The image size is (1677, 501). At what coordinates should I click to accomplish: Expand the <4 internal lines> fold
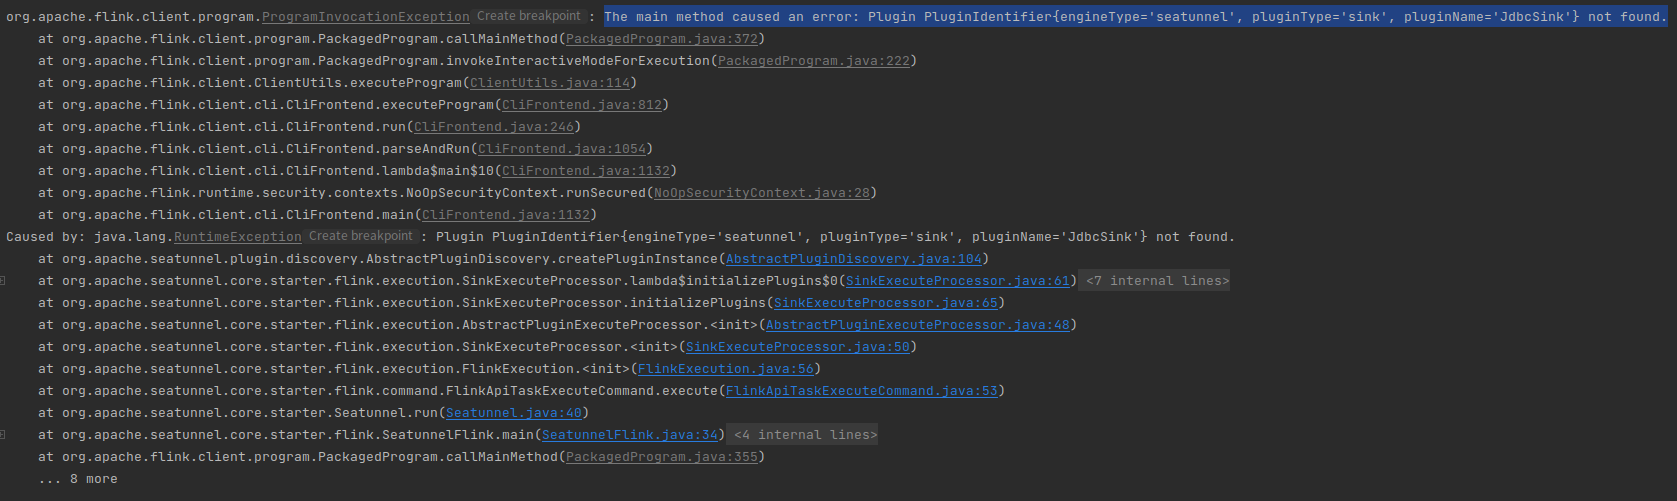805,435
